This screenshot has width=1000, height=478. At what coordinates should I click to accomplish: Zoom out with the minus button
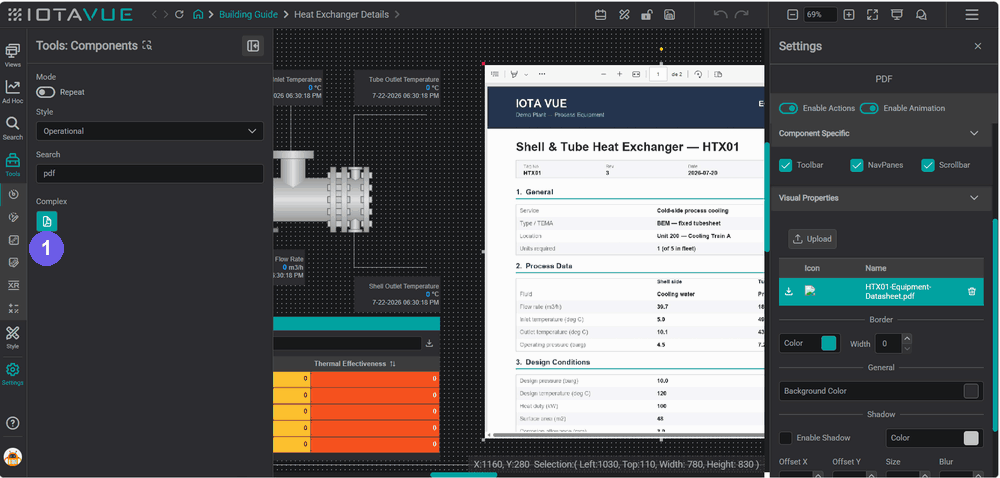(792, 15)
